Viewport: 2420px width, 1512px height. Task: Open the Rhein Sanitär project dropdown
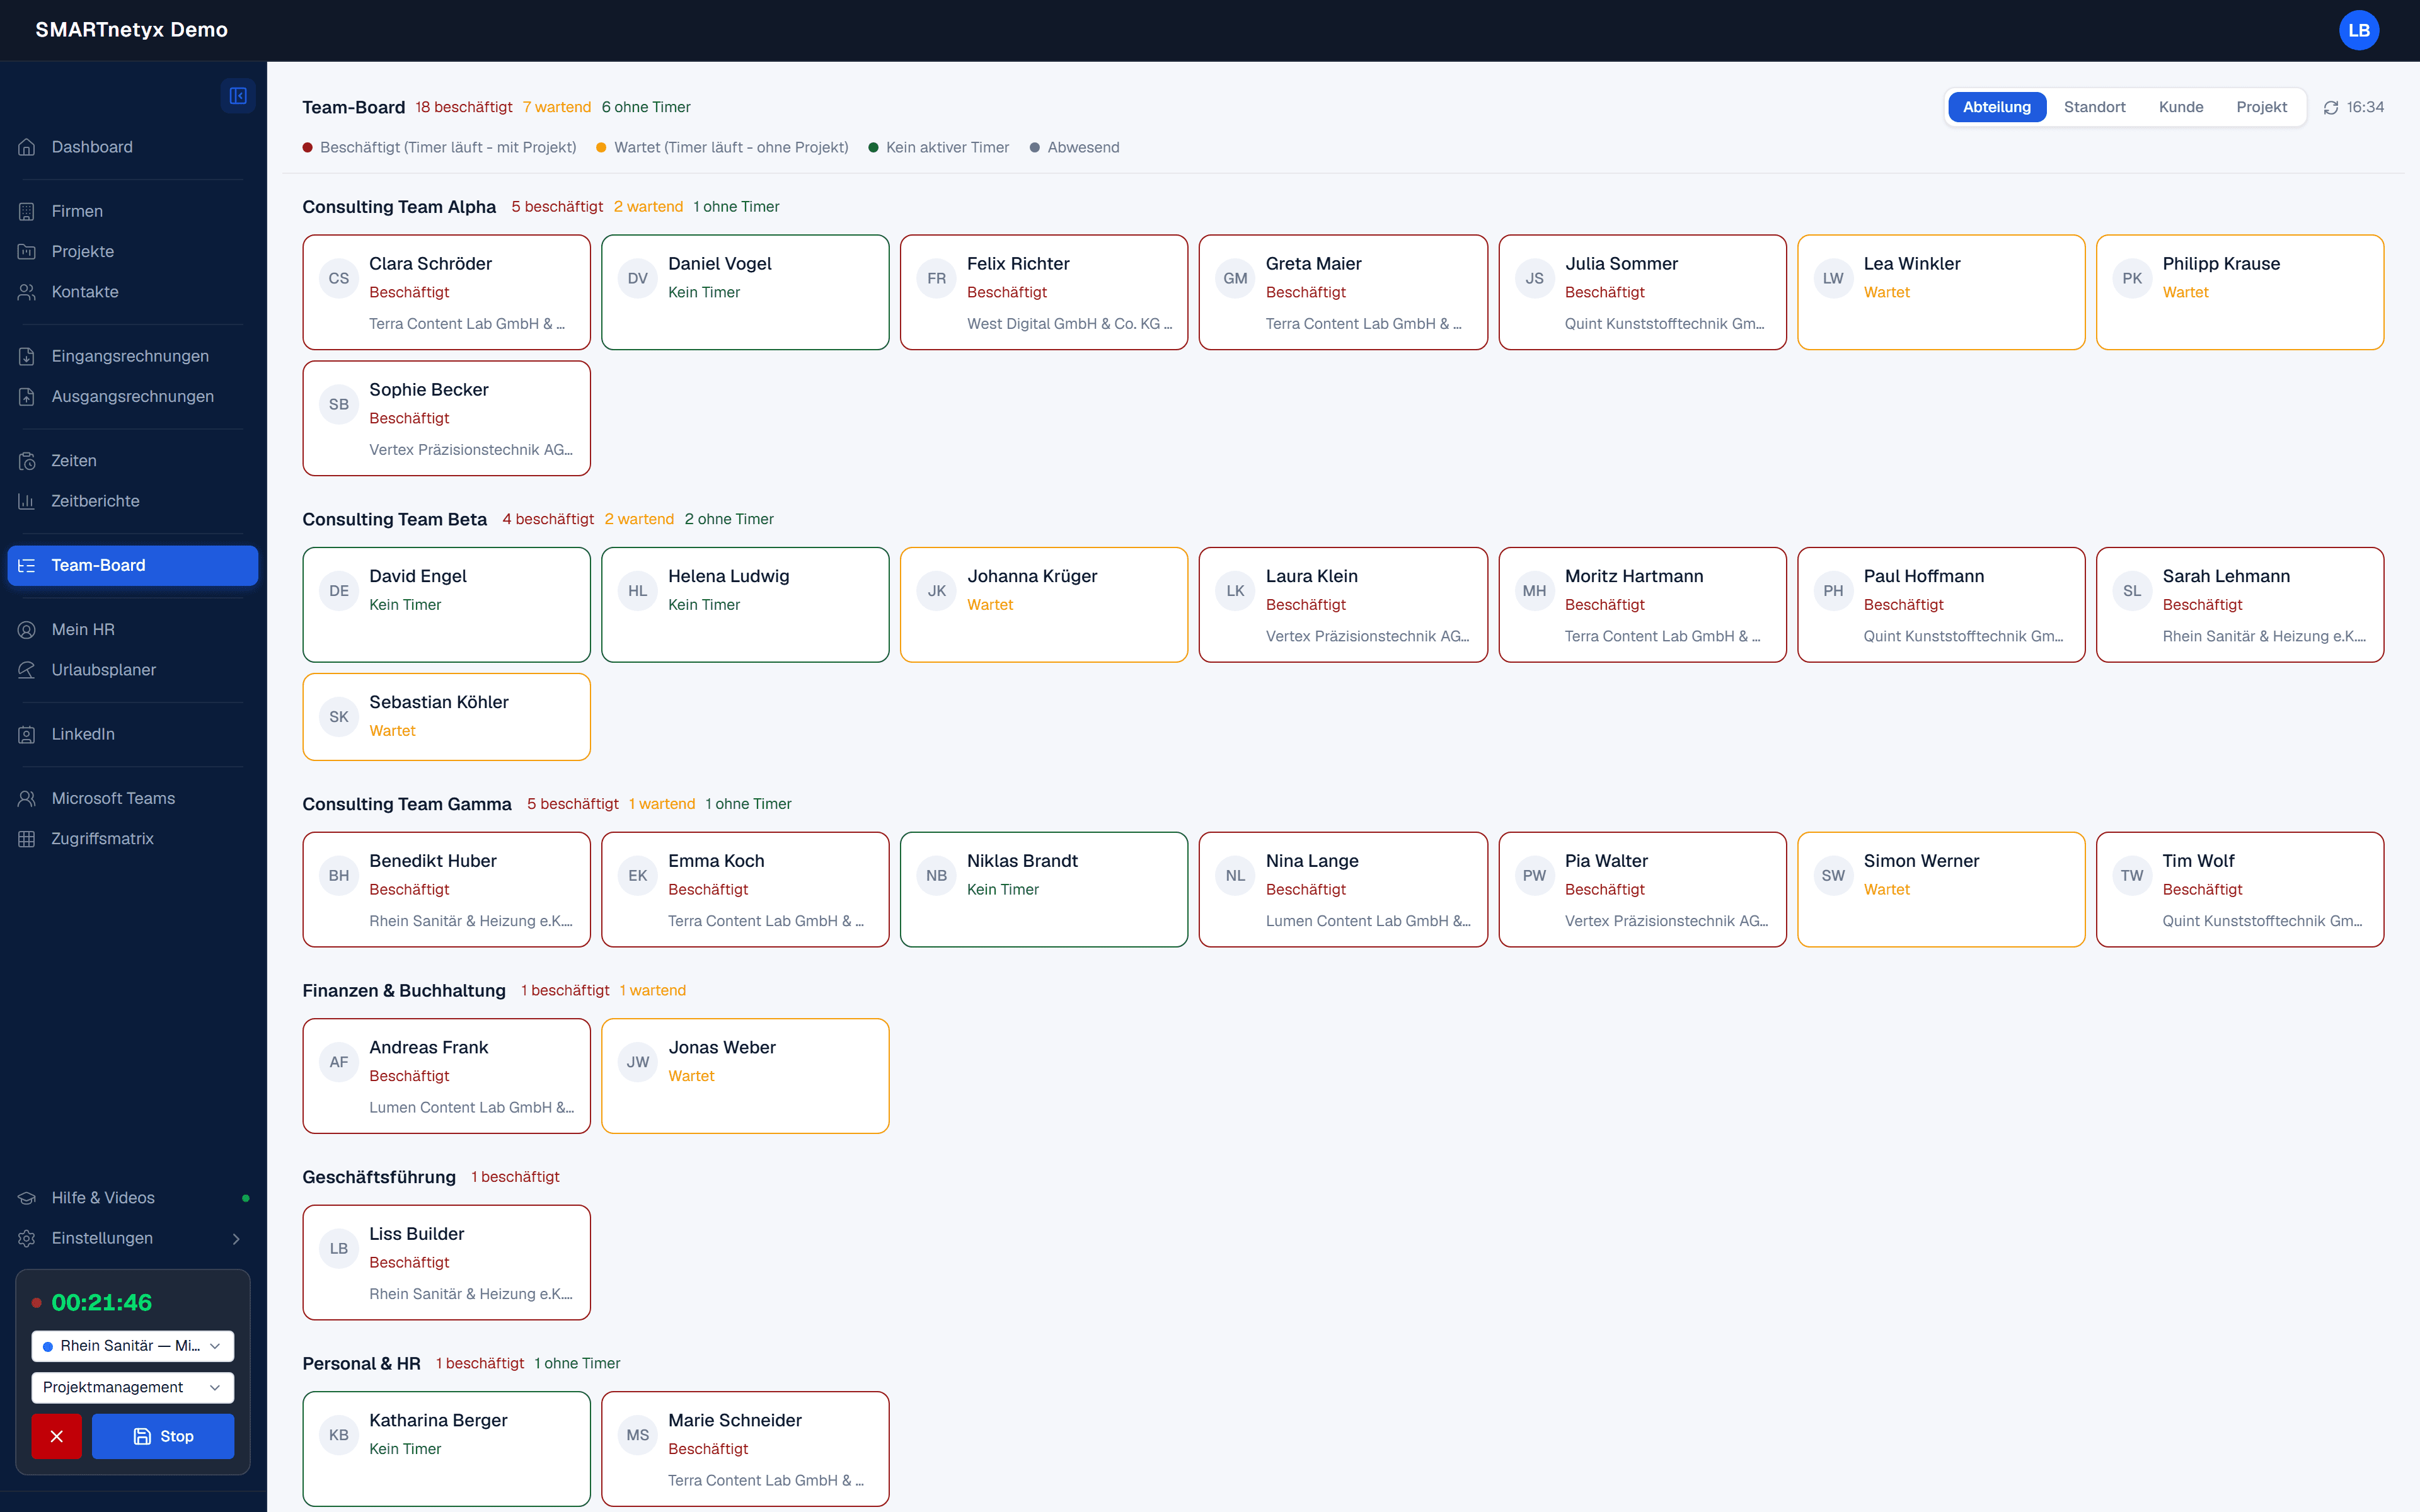133,1346
